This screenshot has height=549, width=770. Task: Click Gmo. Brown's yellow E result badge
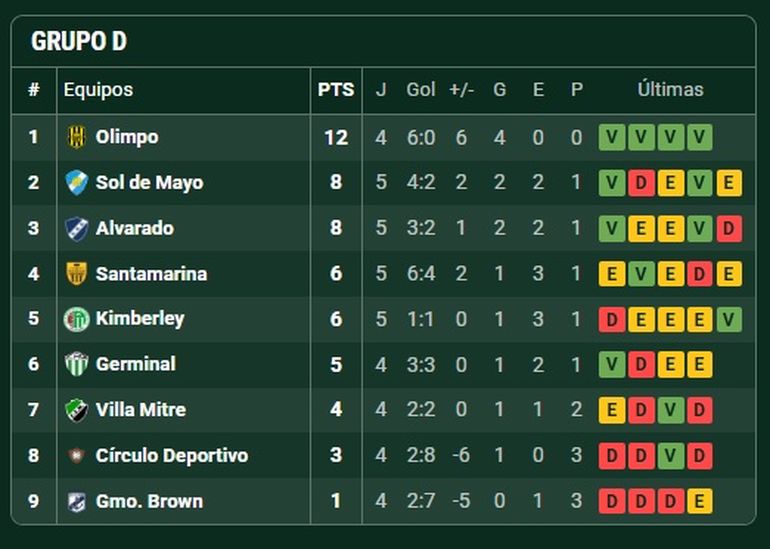tap(700, 502)
